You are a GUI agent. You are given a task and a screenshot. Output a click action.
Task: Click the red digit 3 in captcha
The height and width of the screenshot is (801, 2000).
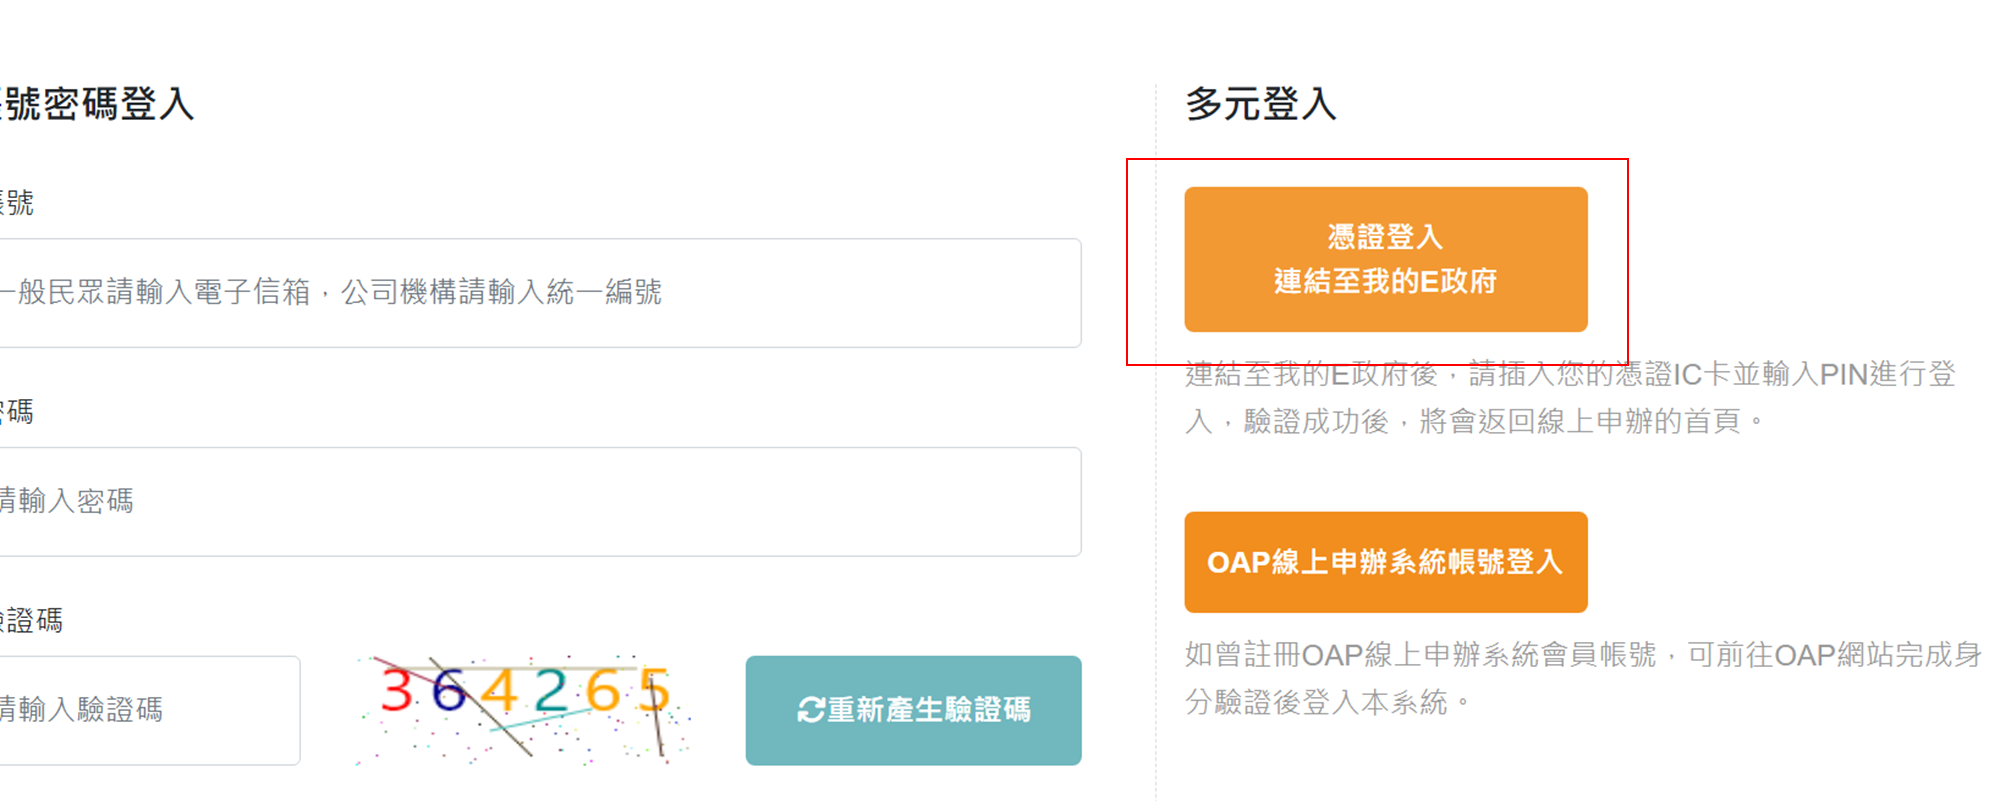point(397,691)
